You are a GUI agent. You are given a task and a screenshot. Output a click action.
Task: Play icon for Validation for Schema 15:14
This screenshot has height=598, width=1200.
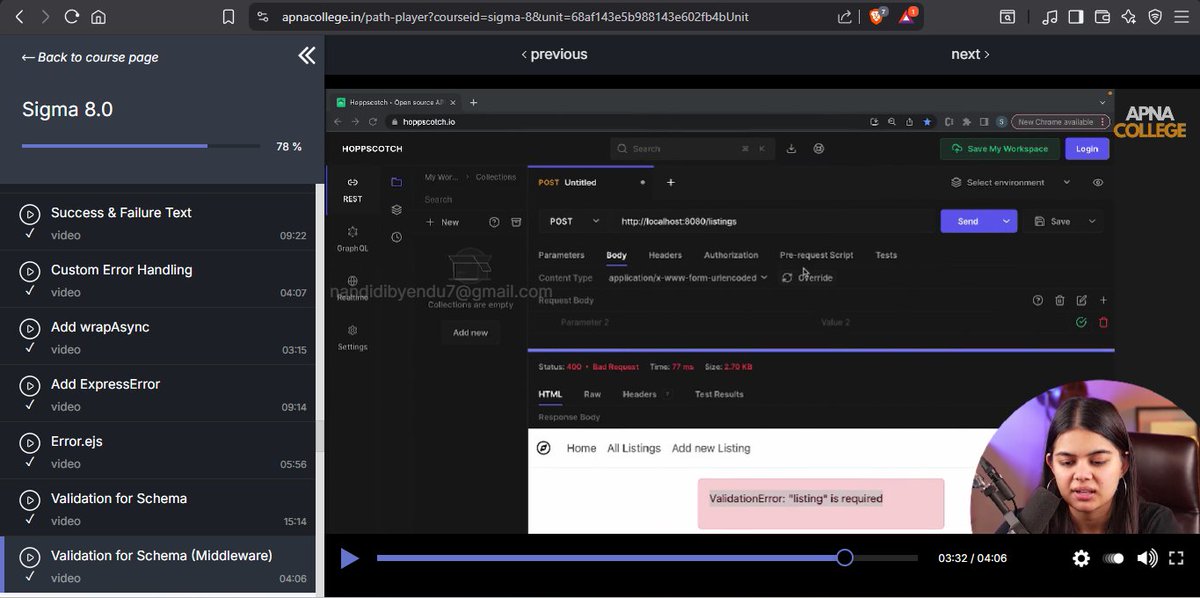point(30,498)
